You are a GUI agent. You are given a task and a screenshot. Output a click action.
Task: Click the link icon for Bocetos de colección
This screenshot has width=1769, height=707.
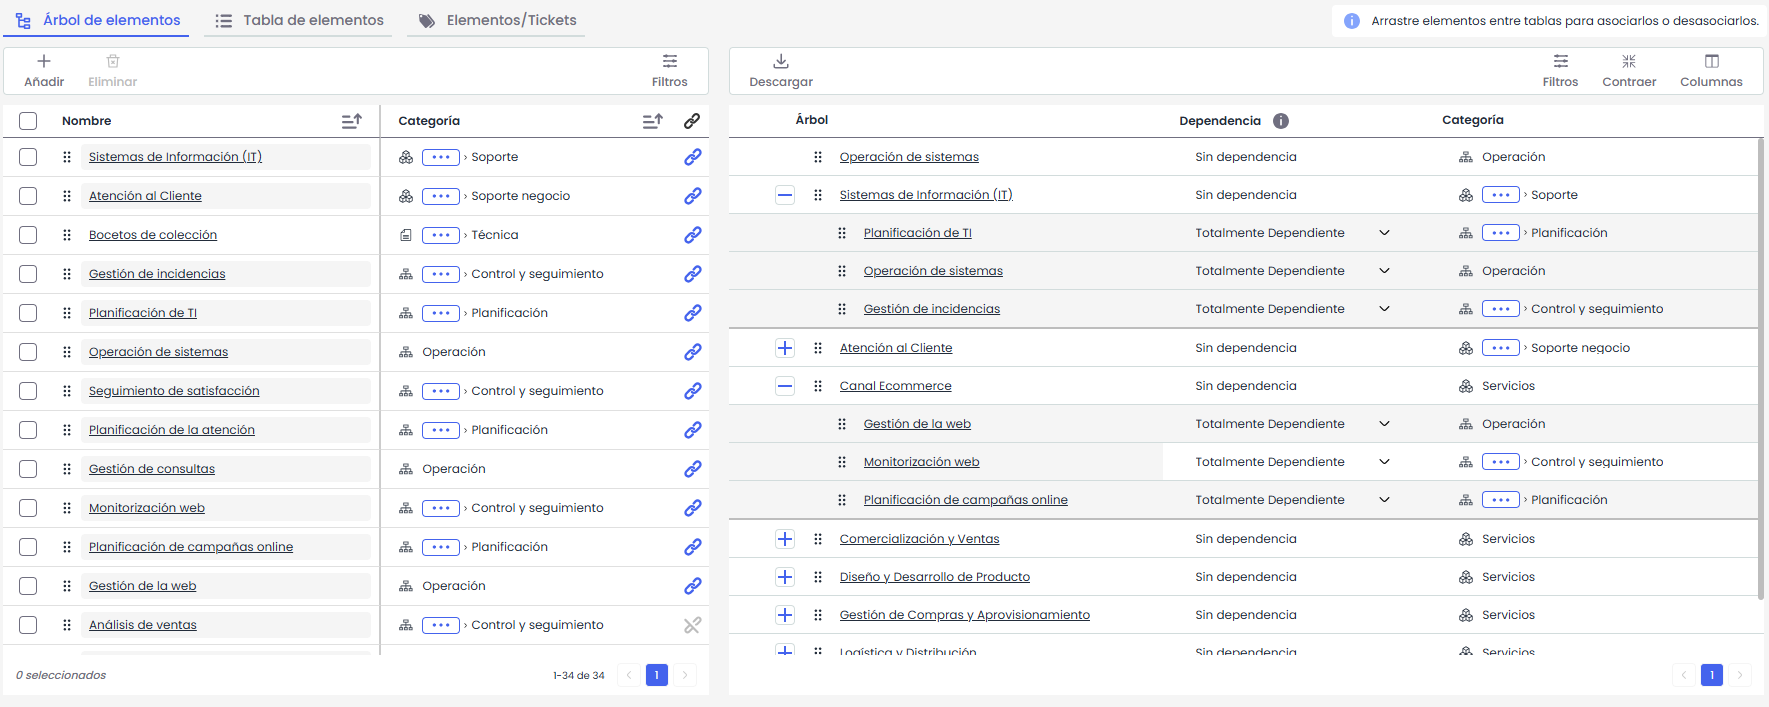(692, 235)
